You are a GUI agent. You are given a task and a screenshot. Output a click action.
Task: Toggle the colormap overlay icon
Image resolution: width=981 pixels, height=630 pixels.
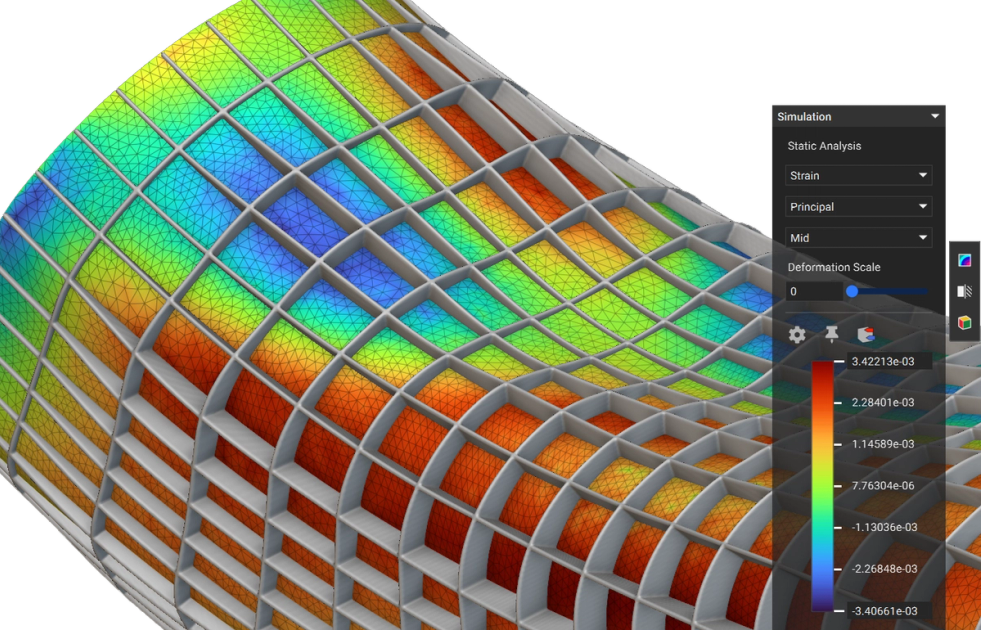tap(965, 258)
